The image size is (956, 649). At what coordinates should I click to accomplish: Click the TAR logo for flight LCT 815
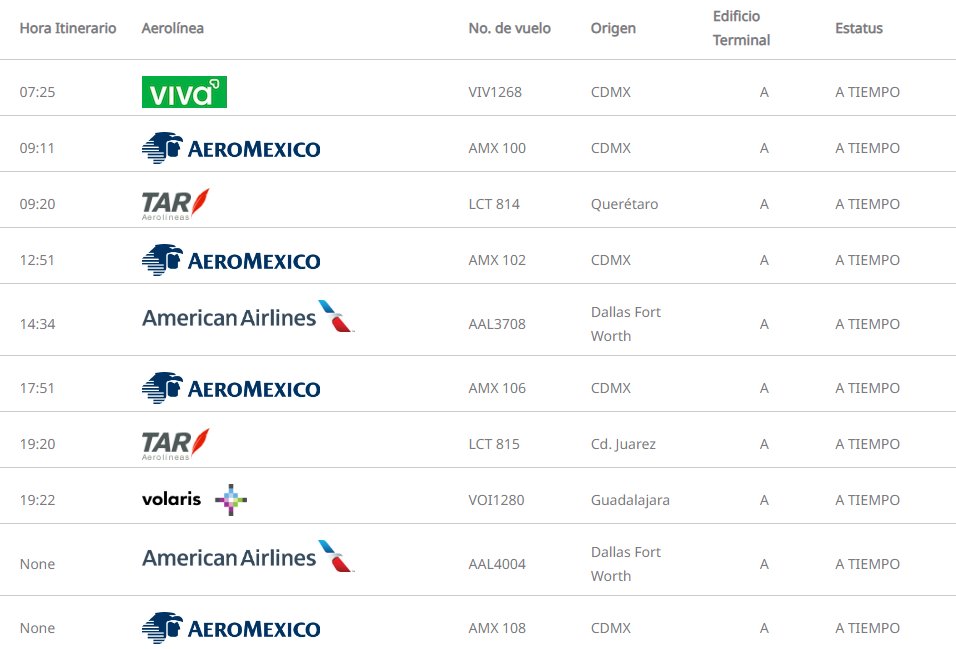[176, 444]
